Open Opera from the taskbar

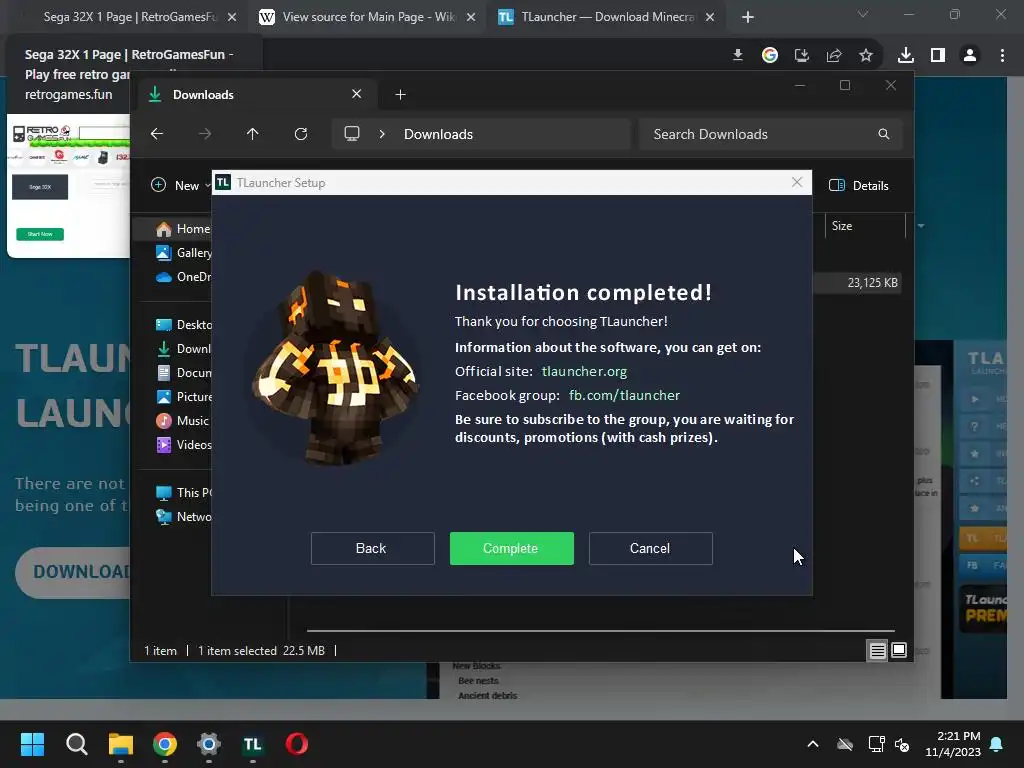[296, 744]
